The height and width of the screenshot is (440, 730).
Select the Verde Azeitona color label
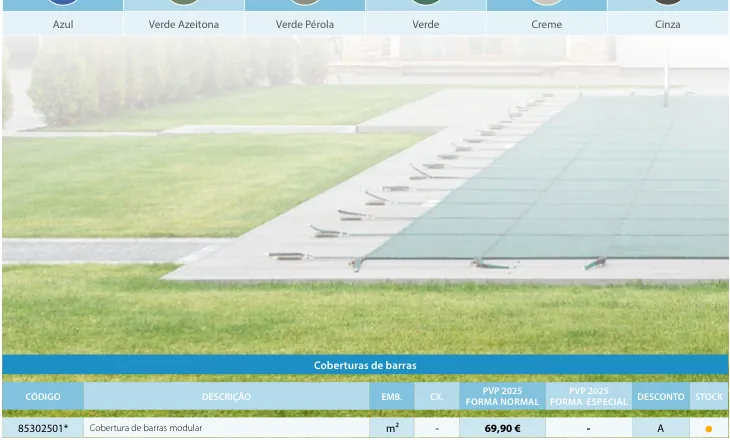[183, 24]
